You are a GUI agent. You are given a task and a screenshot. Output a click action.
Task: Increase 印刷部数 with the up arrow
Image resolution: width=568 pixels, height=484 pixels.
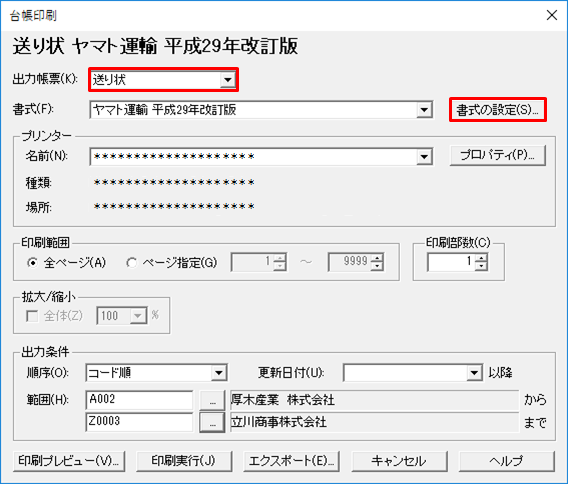pyautogui.click(x=481, y=258)
